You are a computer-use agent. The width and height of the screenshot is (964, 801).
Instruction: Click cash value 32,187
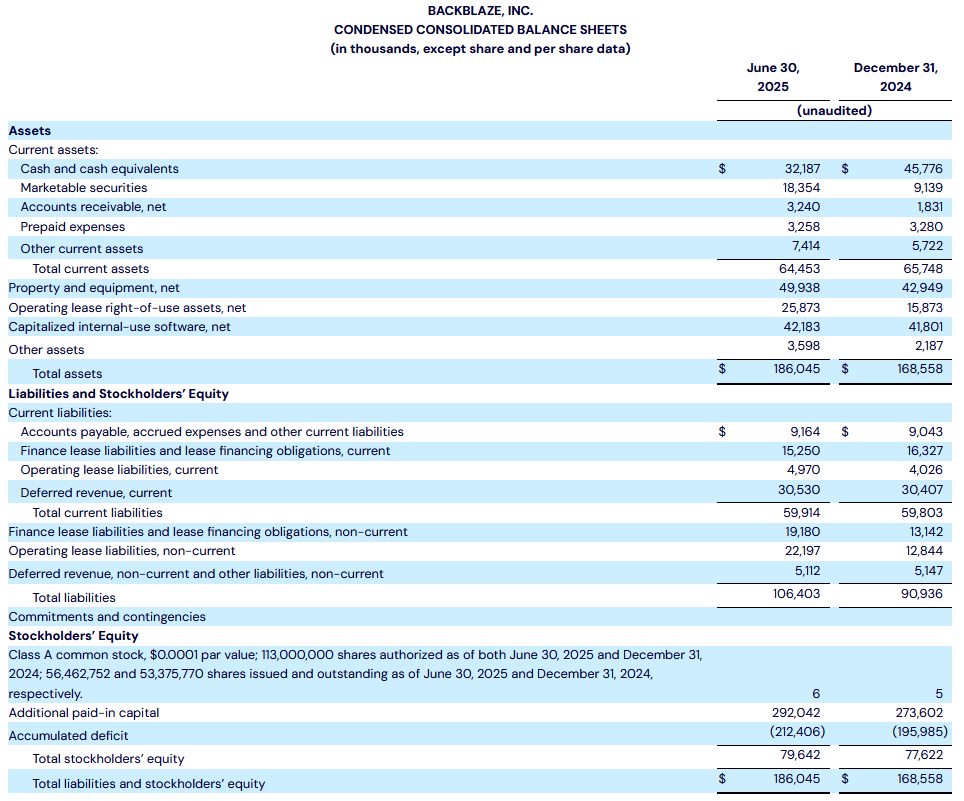pyautogui.click(x=802, y=168)
